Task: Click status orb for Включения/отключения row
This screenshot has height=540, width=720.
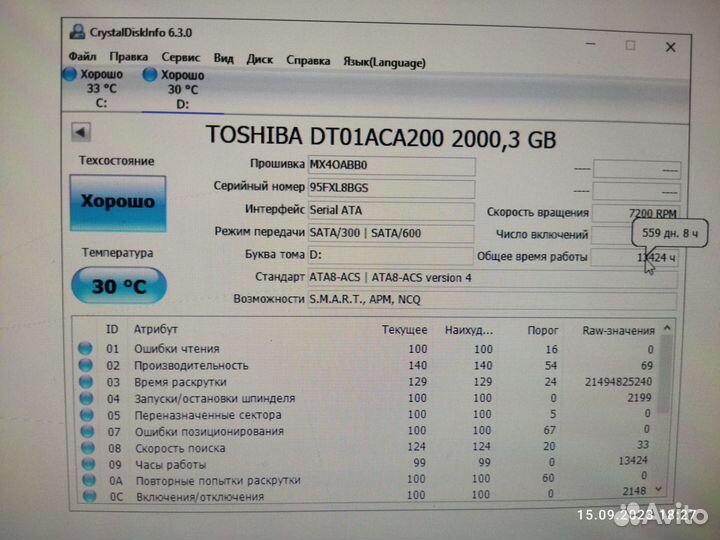Action: click(x=90, y=496)
